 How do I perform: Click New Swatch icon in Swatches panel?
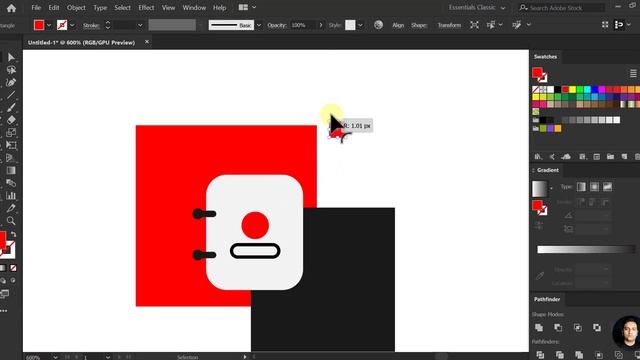(x=624, y=157)
